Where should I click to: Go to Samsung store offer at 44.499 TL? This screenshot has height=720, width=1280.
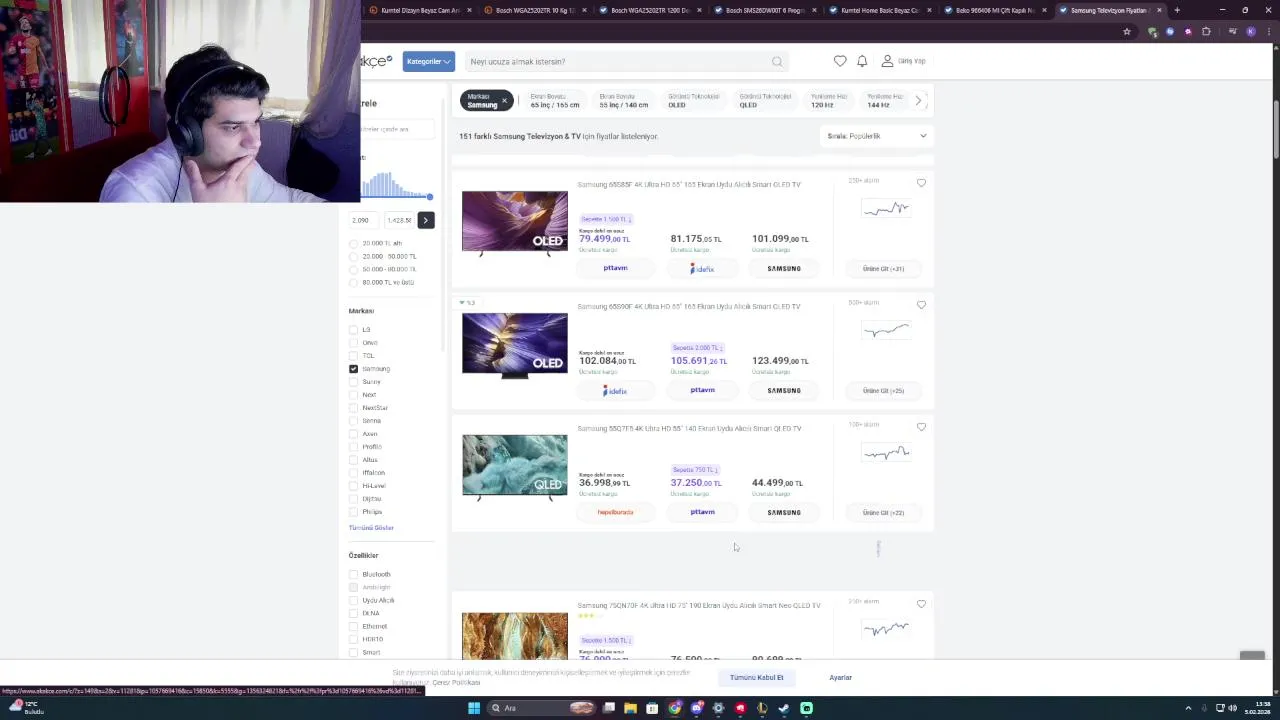784,512
